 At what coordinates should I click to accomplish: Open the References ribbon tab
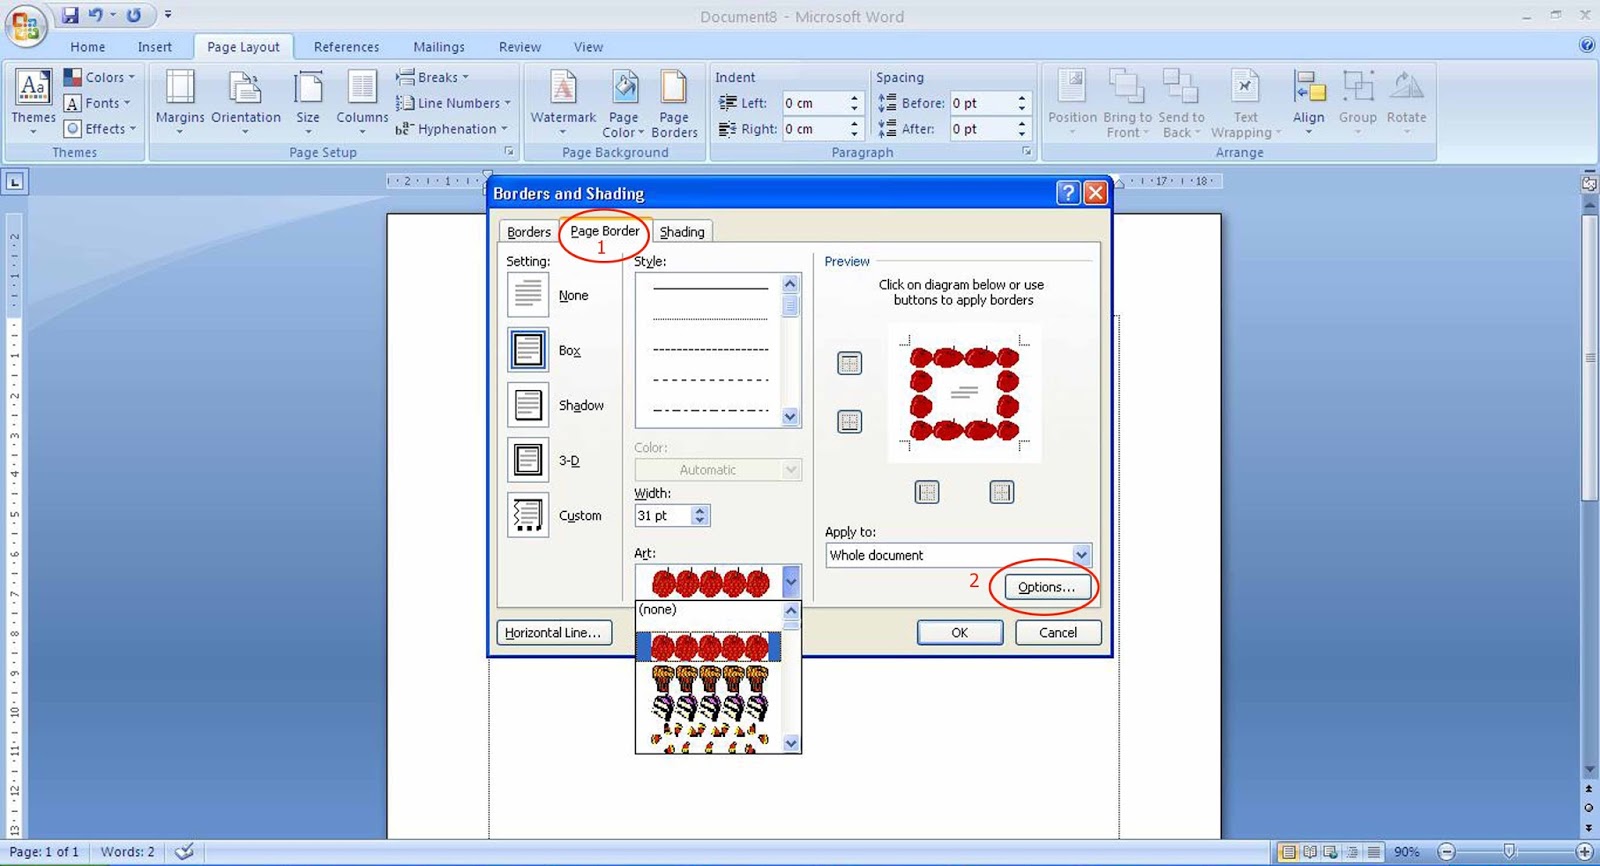(x=346, y=47)
